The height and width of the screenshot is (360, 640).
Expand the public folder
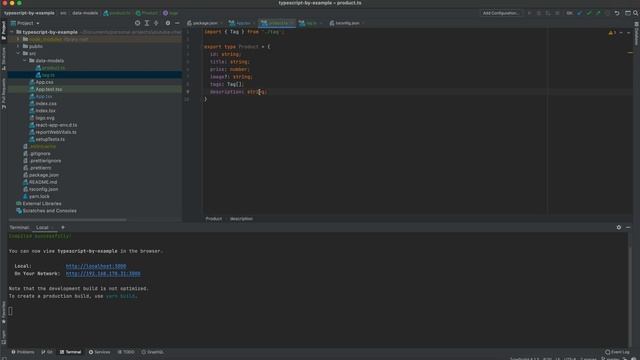tap(18, 46)
